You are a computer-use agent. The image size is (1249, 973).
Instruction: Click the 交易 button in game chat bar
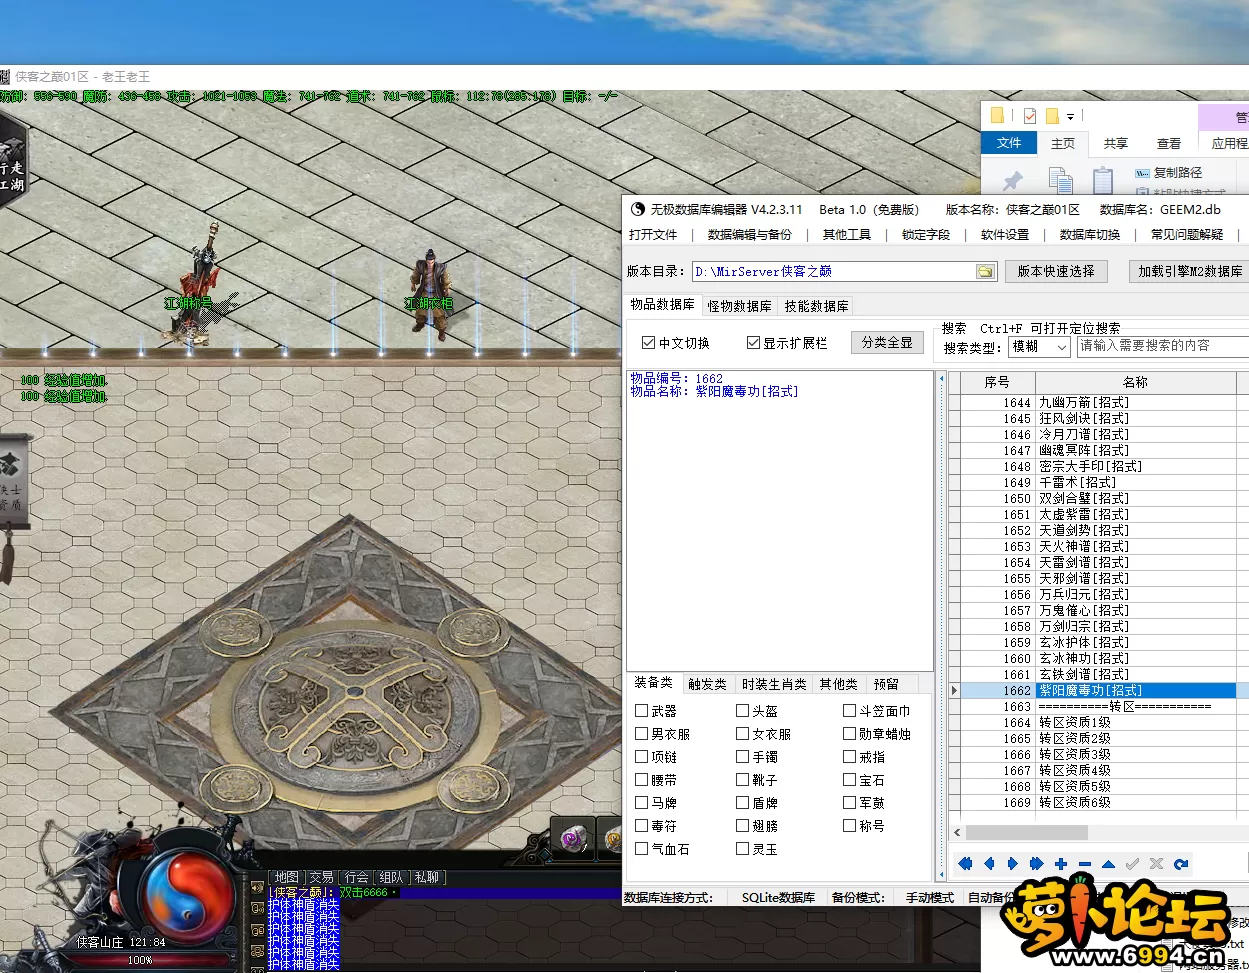click(321, 877)
